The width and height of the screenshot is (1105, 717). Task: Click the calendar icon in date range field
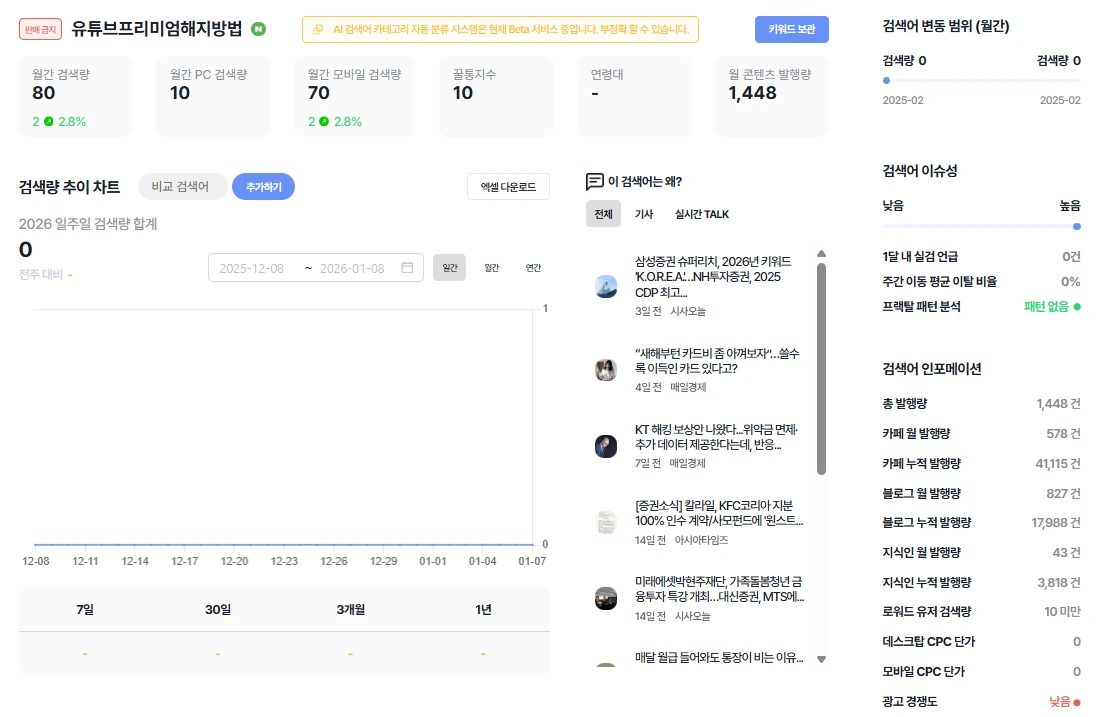pyautogui.click(x=407, y=267)
